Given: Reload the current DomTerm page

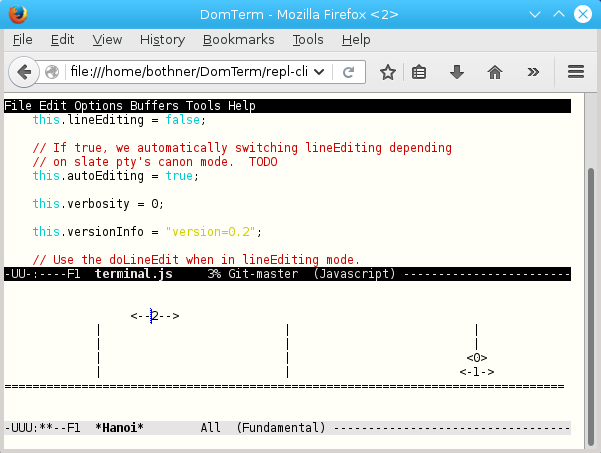Looking at the screenshot, I should [349, 72].
